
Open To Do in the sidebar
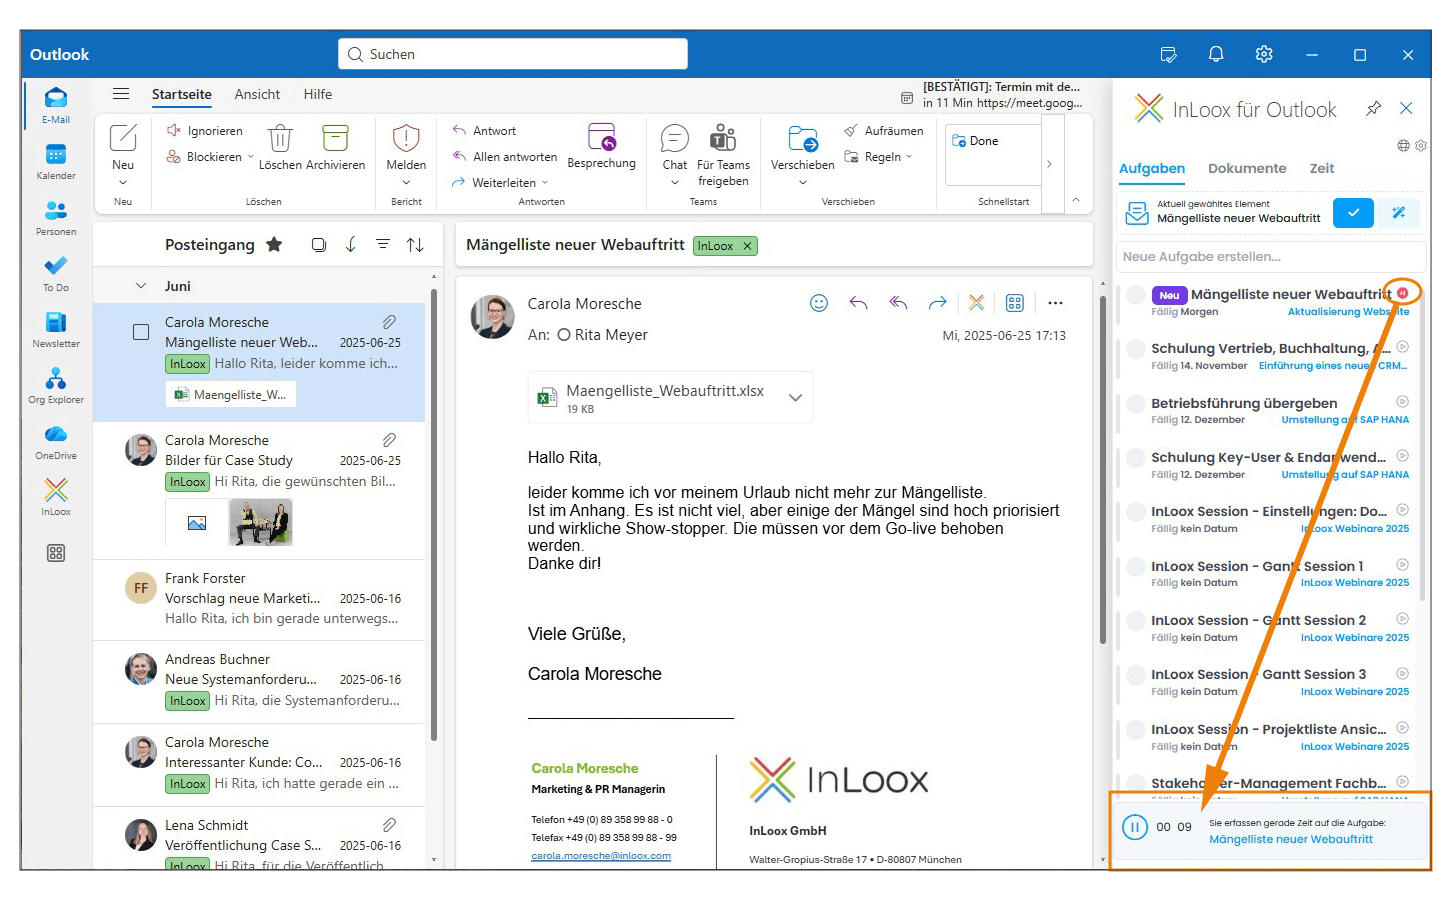56,273
